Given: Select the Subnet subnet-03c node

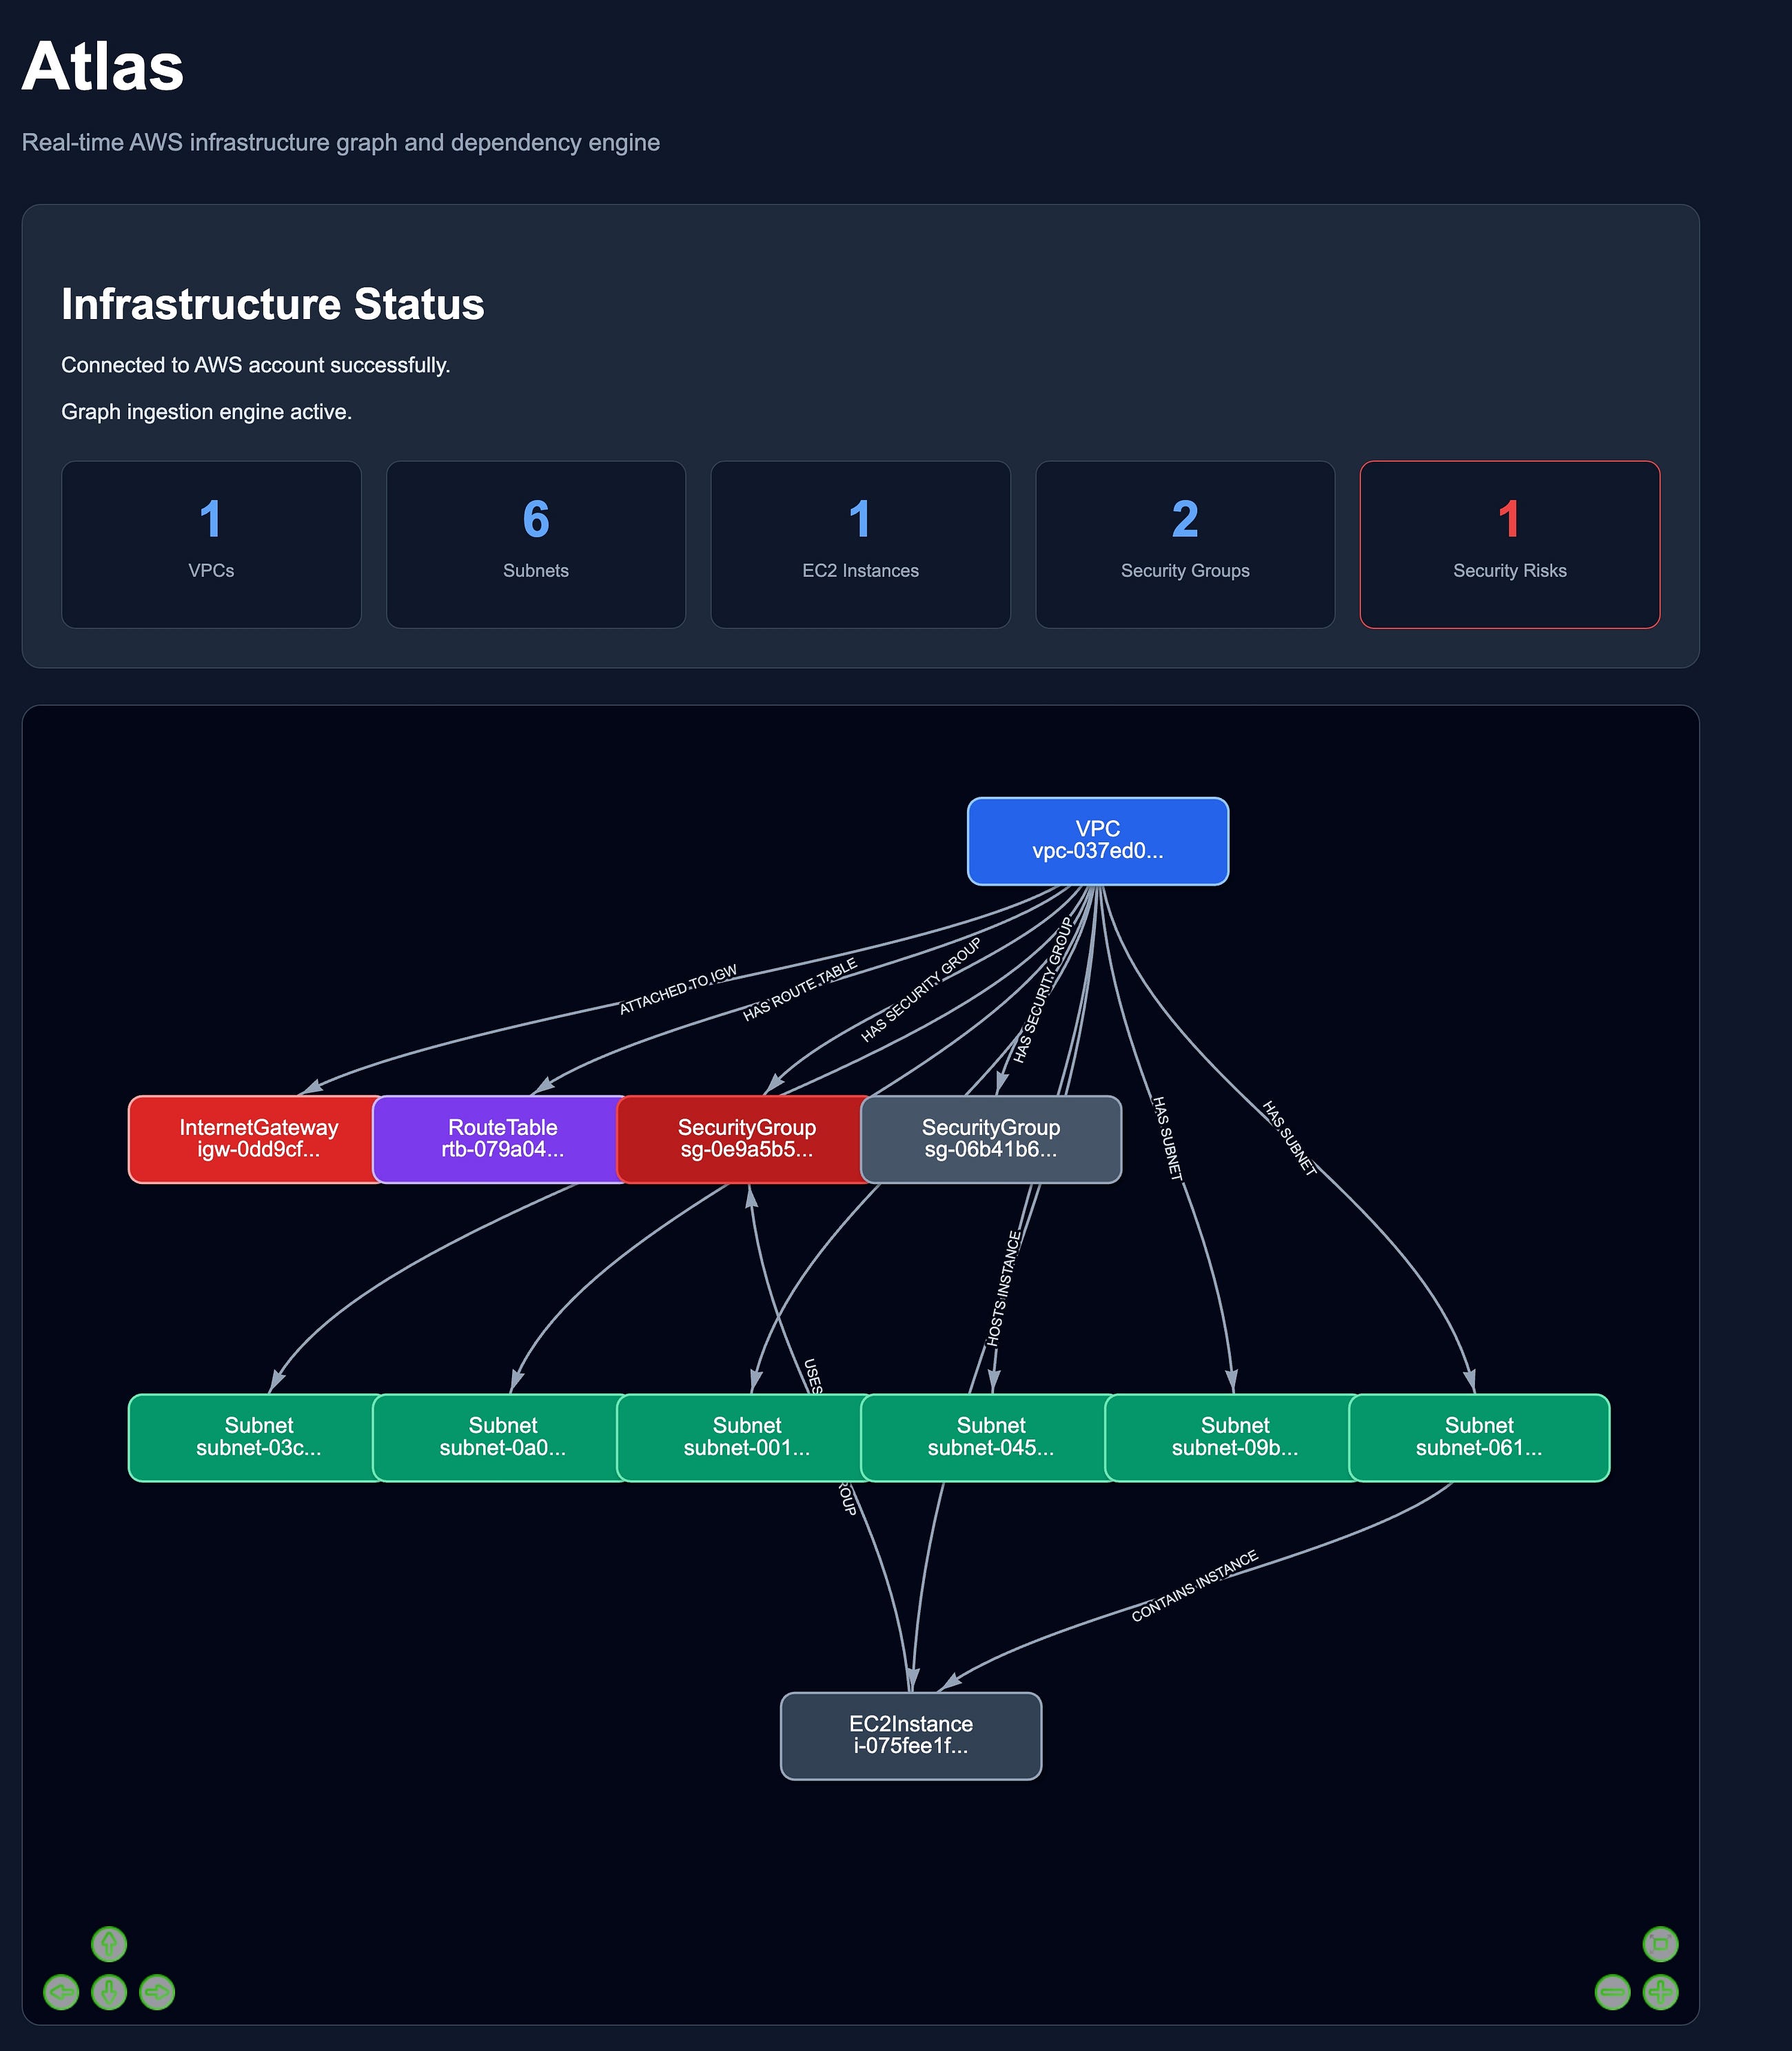Looking at the screenshot, I should [252, 1437].
